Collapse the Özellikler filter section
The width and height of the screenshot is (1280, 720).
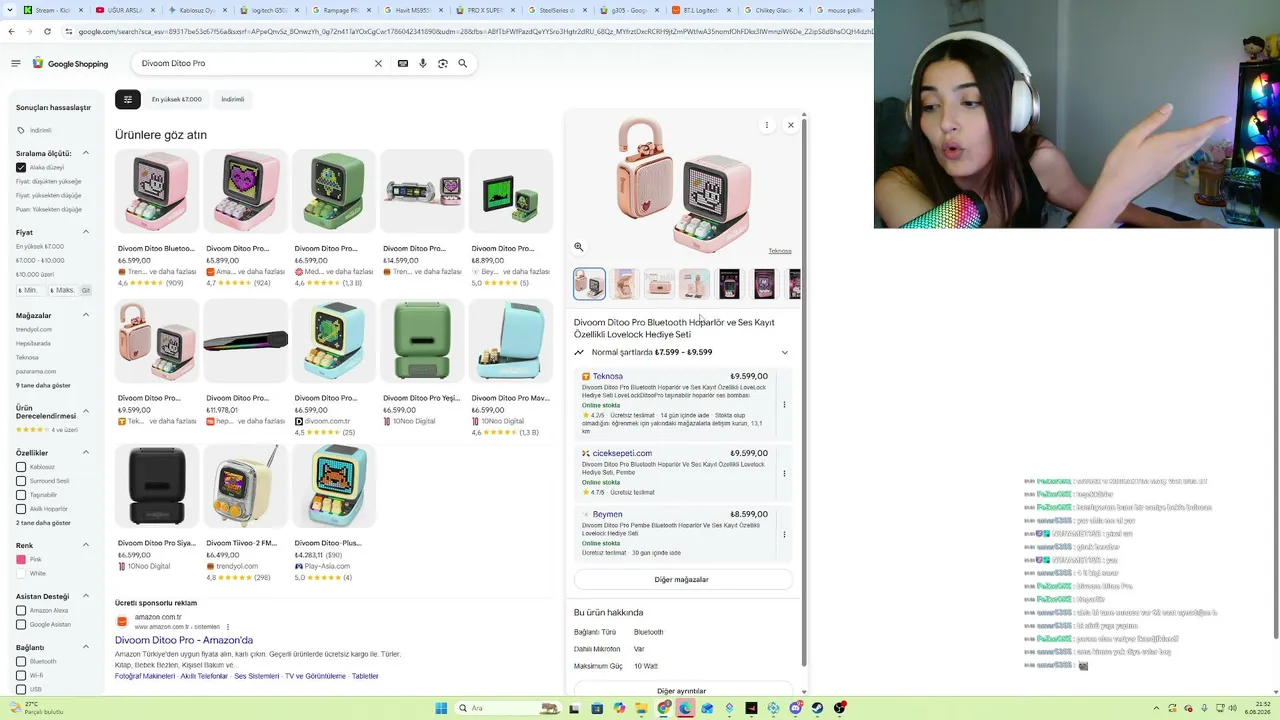pos(86,453)
